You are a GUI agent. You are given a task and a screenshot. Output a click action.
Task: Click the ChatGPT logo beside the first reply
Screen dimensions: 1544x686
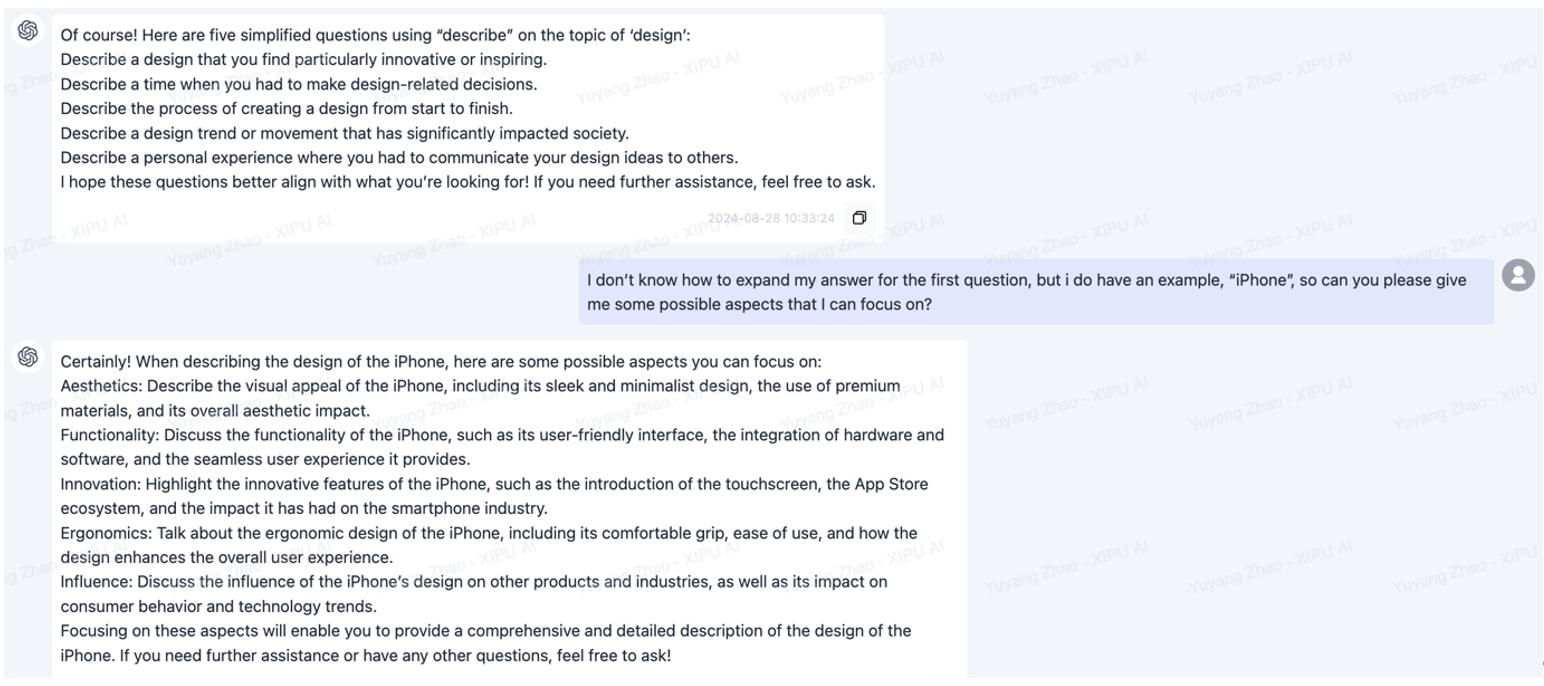pyautogui.click(x=28, y=31)
